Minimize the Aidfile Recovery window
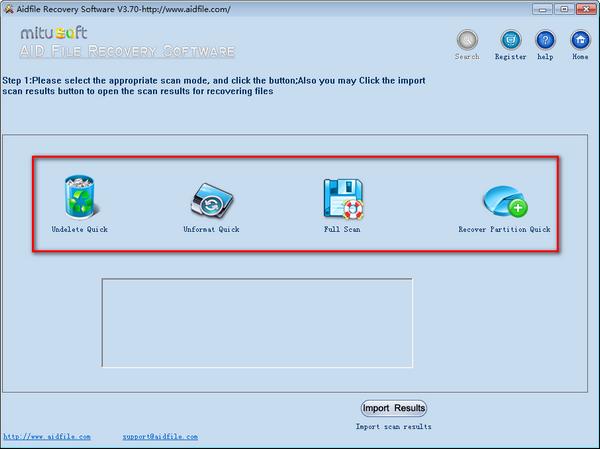The height and width of the screenshot is (449, 600). coord(543,9)
